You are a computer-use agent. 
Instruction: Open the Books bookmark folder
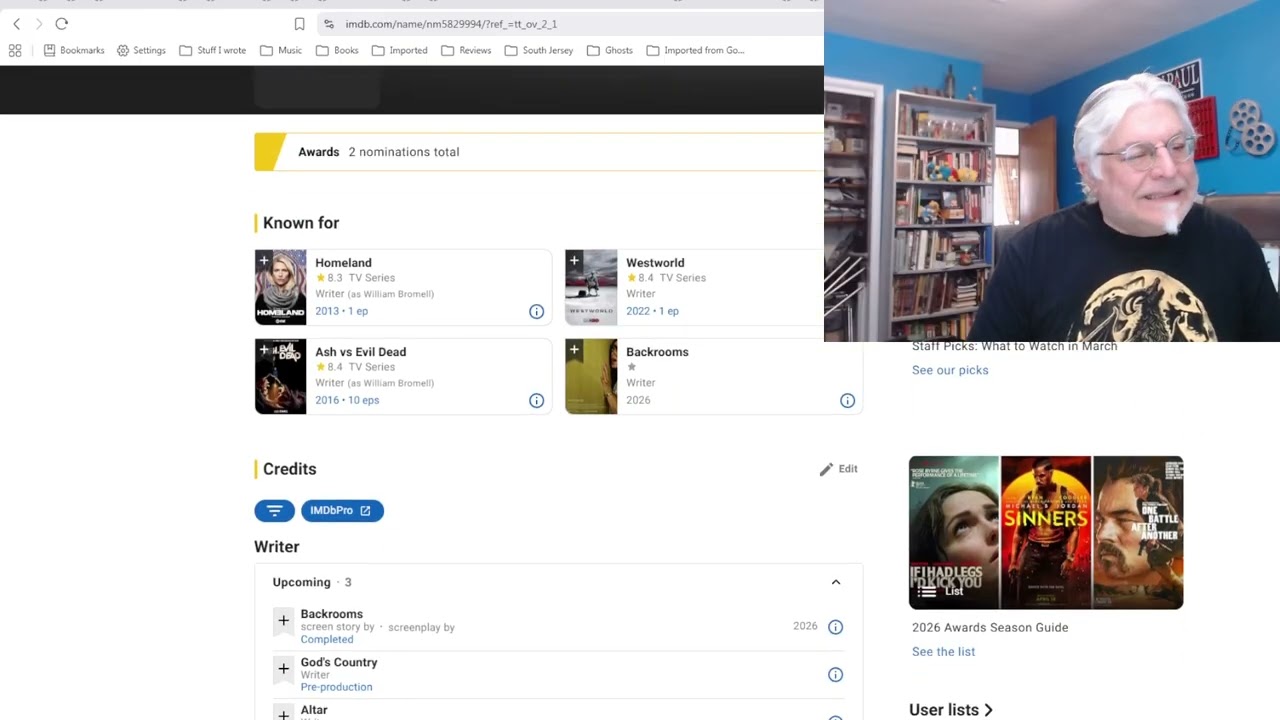(337, 50)
